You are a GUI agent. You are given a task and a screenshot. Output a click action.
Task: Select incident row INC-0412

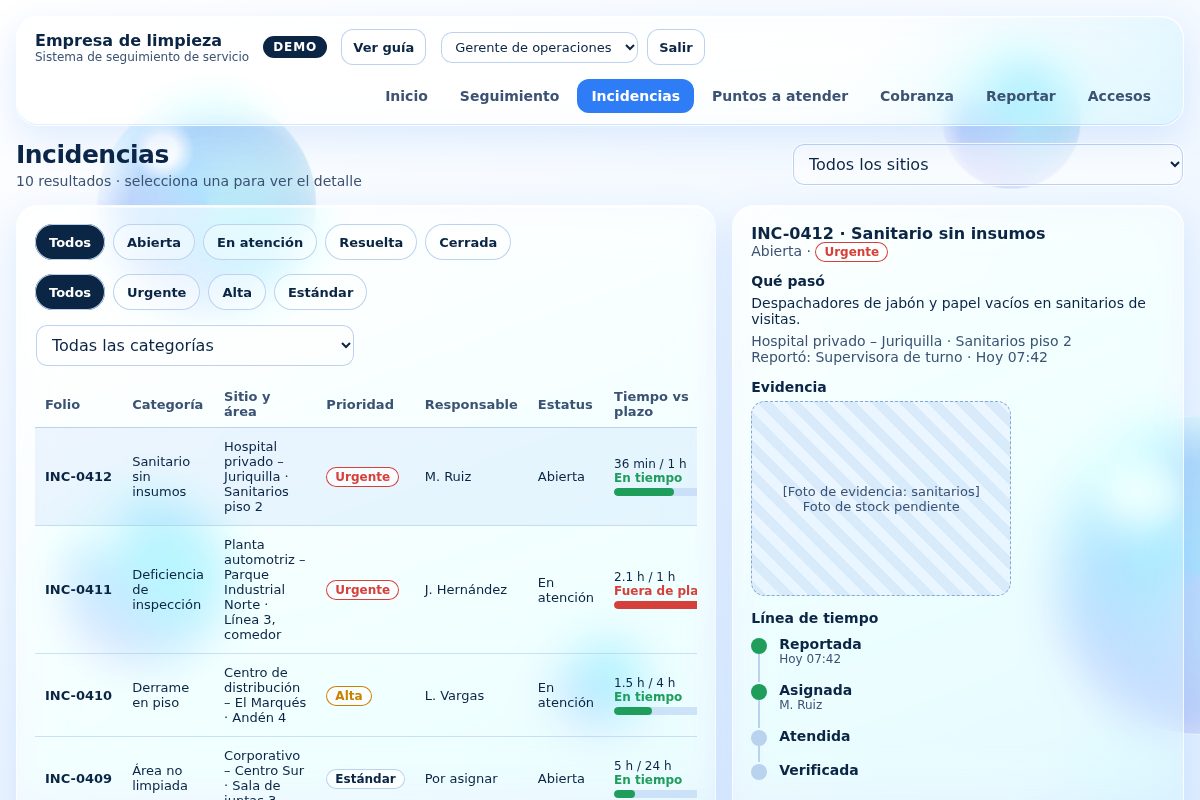[366, 477]
